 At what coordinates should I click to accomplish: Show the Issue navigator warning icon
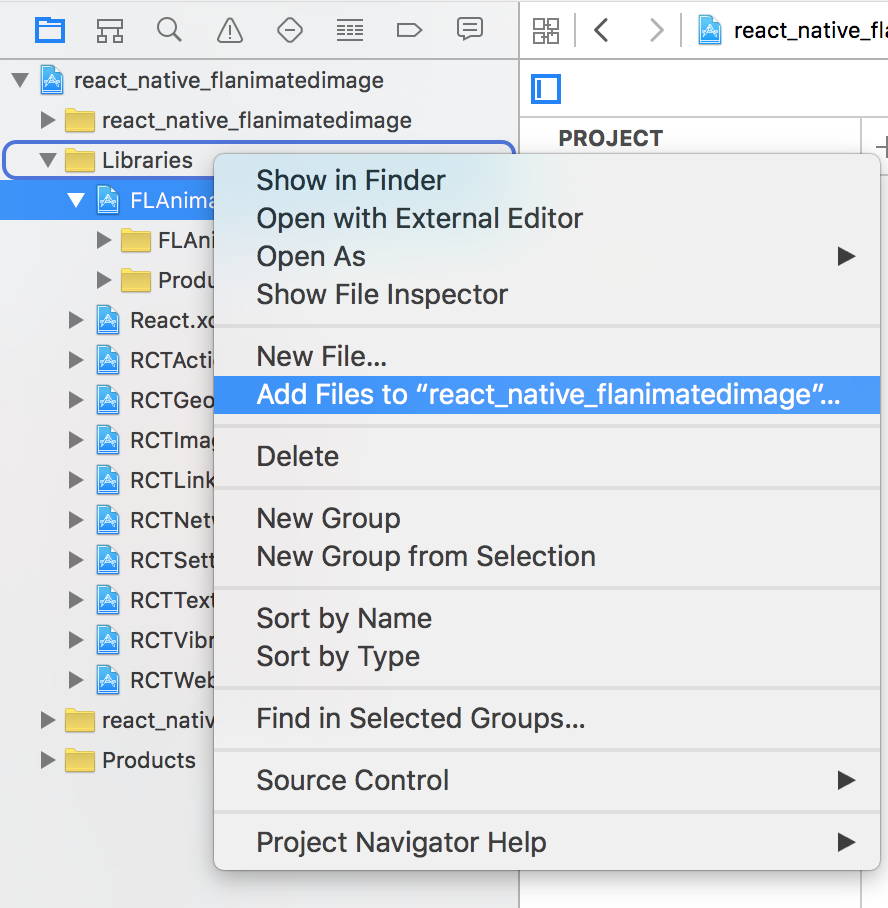230,30
